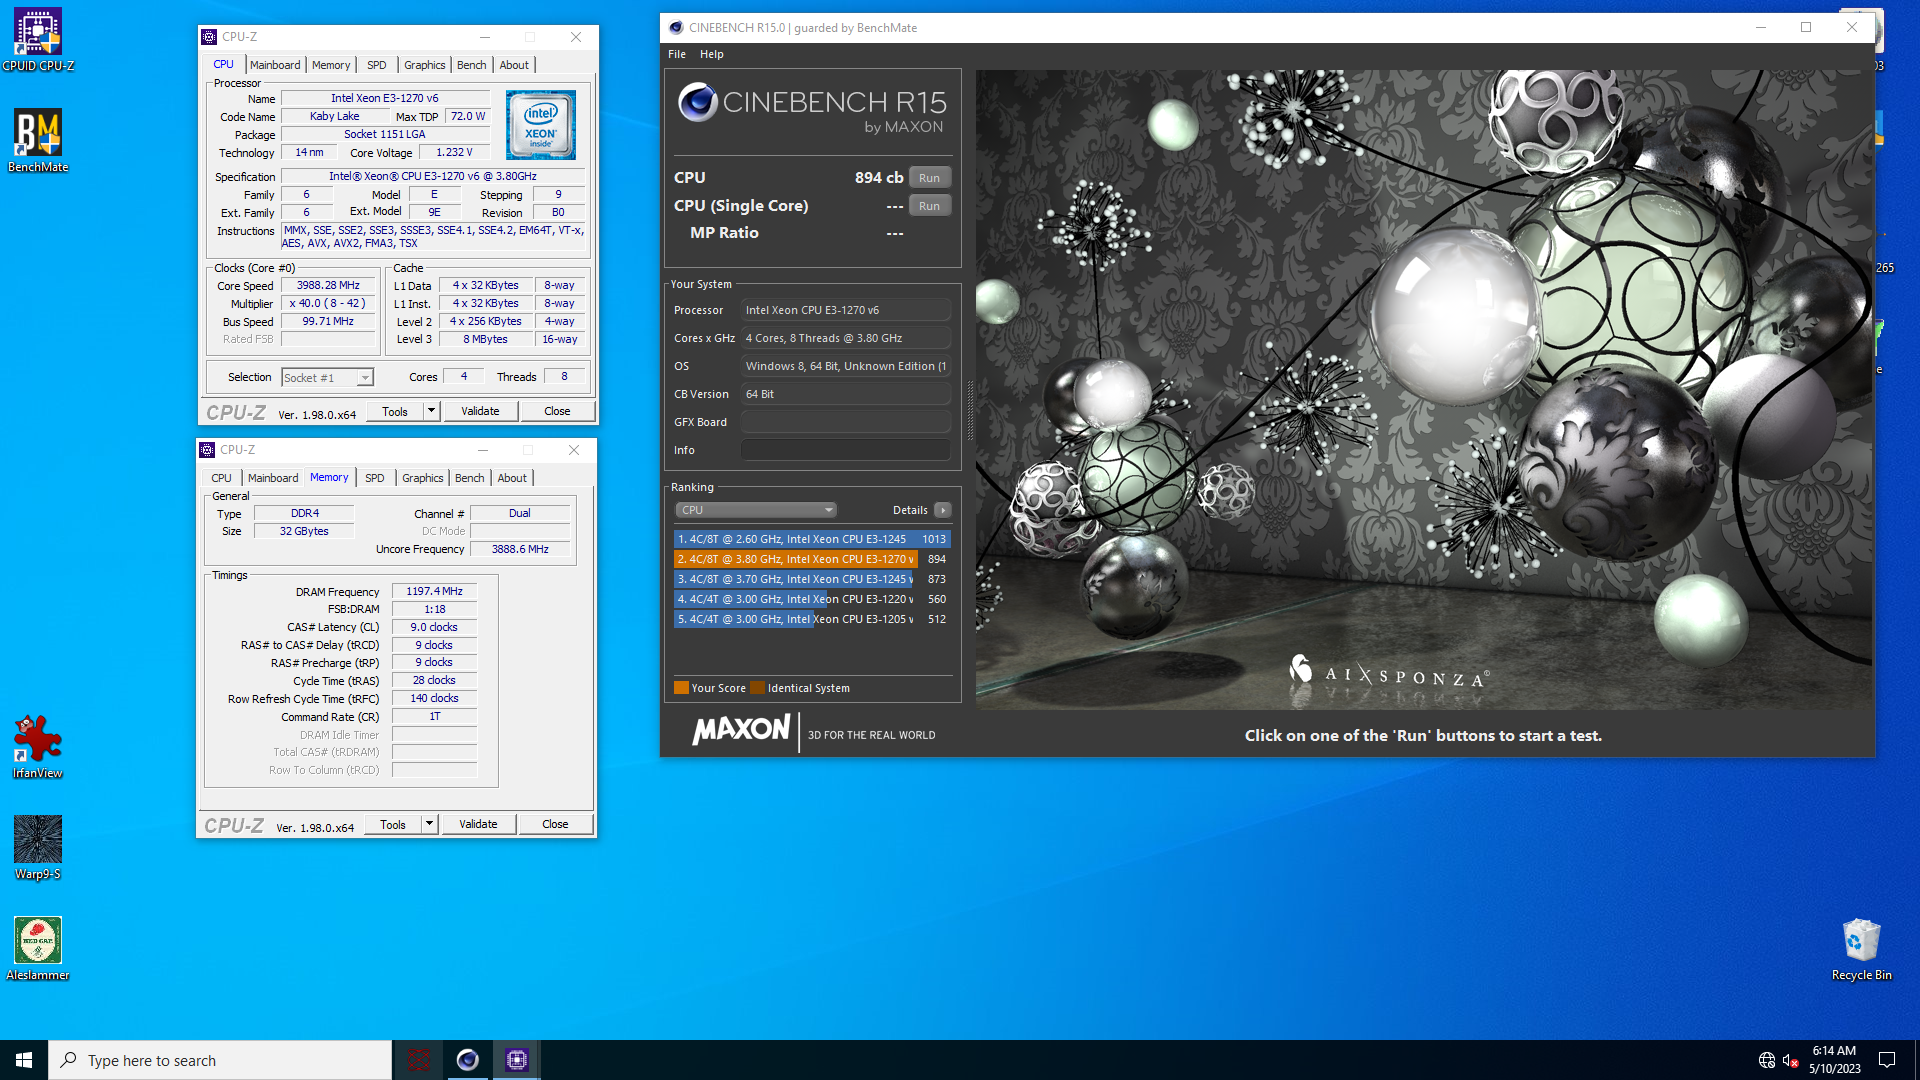
Task: Click the BenchMate icon in the taskbar
Action: coord(419,1060)
